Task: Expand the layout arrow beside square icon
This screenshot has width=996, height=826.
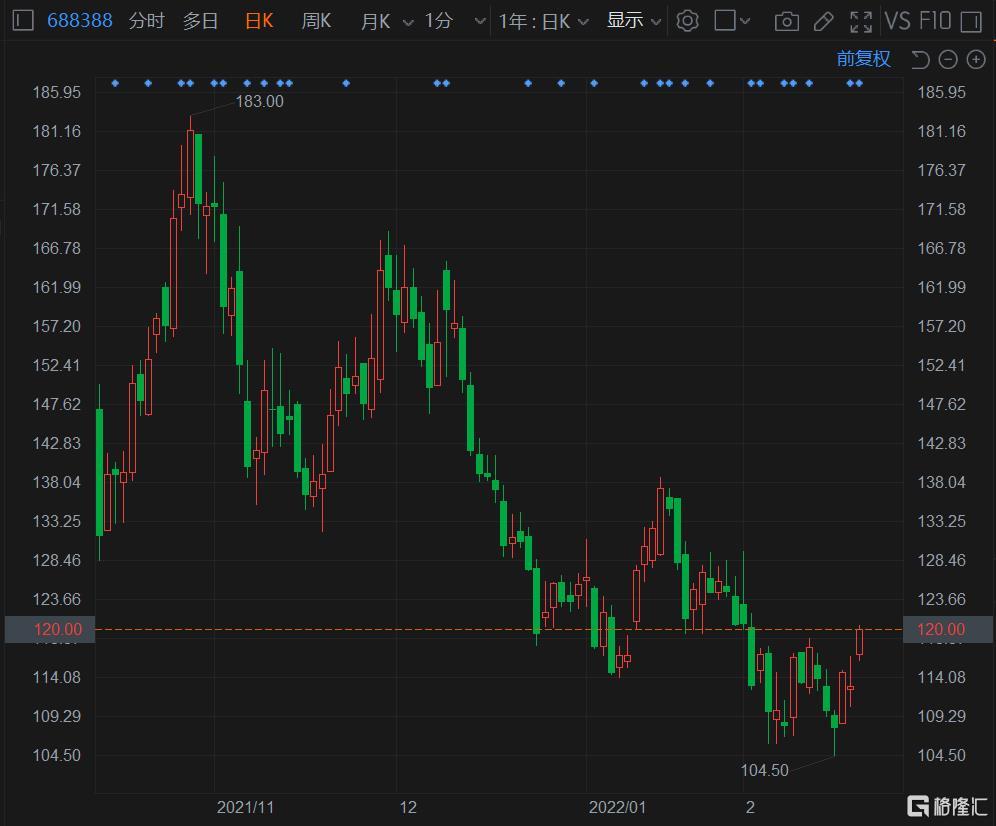Action: coord(745,21)
